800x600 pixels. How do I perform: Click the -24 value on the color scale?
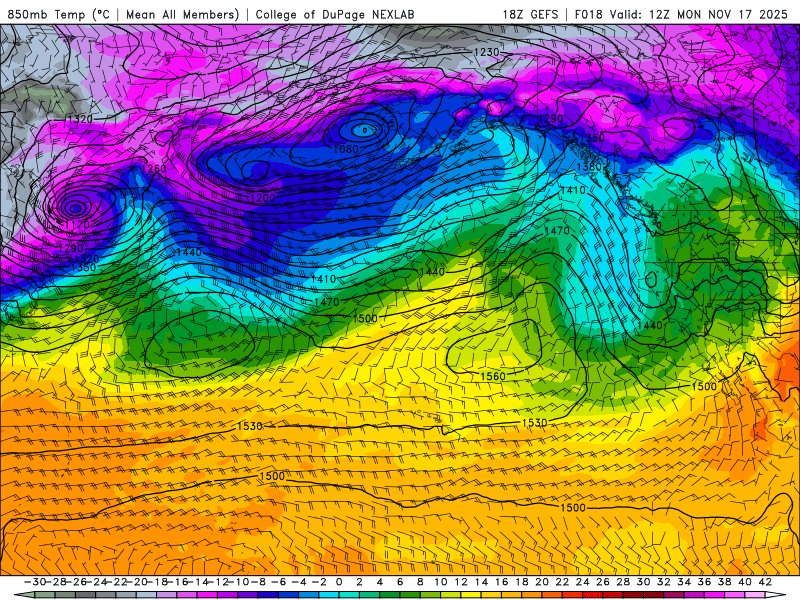pos(96,582)
